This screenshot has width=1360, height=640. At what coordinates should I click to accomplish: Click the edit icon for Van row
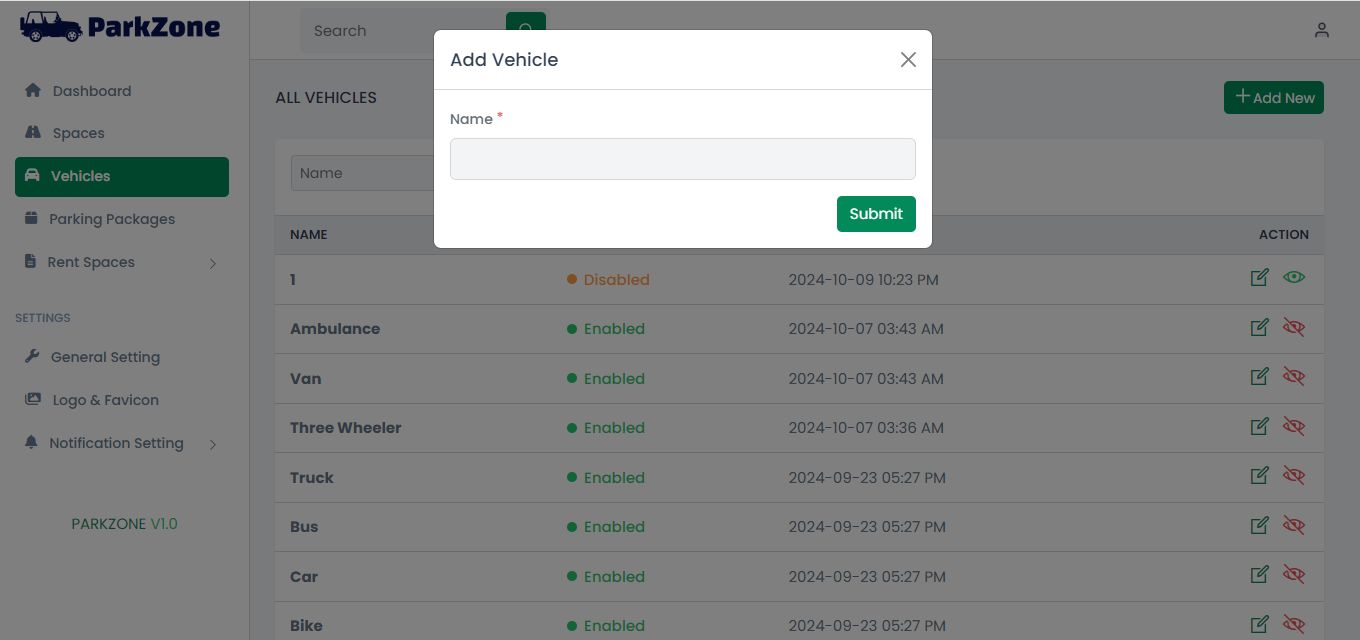(x=1260, y=377)
